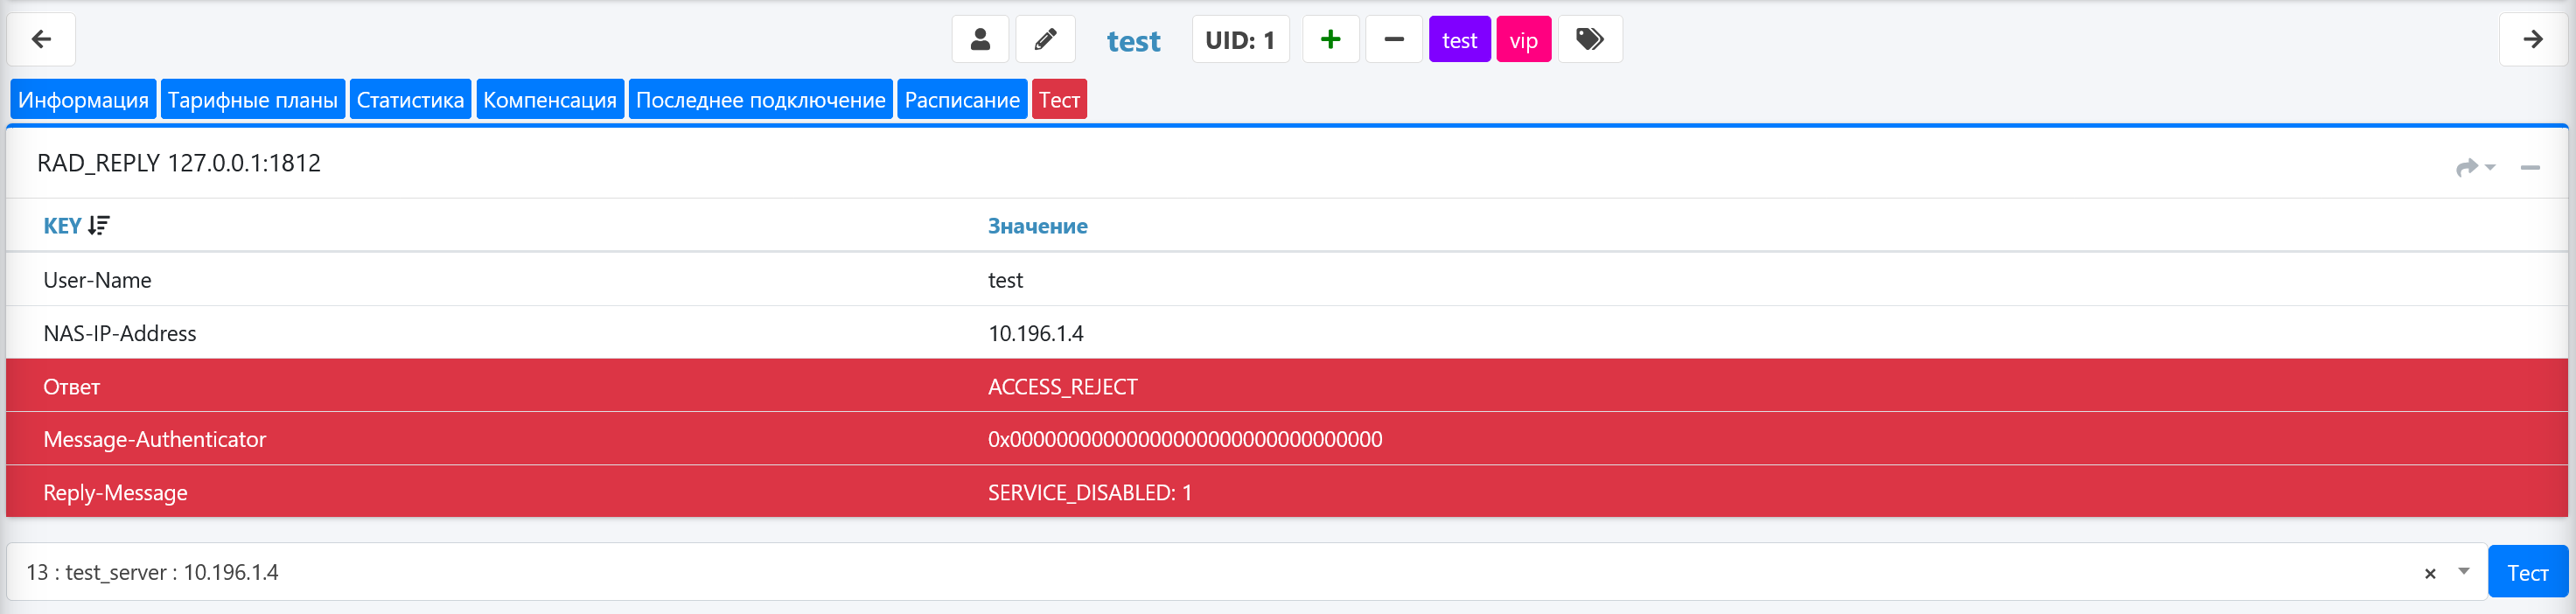Switch to the Расписание tab

point(962,99)
